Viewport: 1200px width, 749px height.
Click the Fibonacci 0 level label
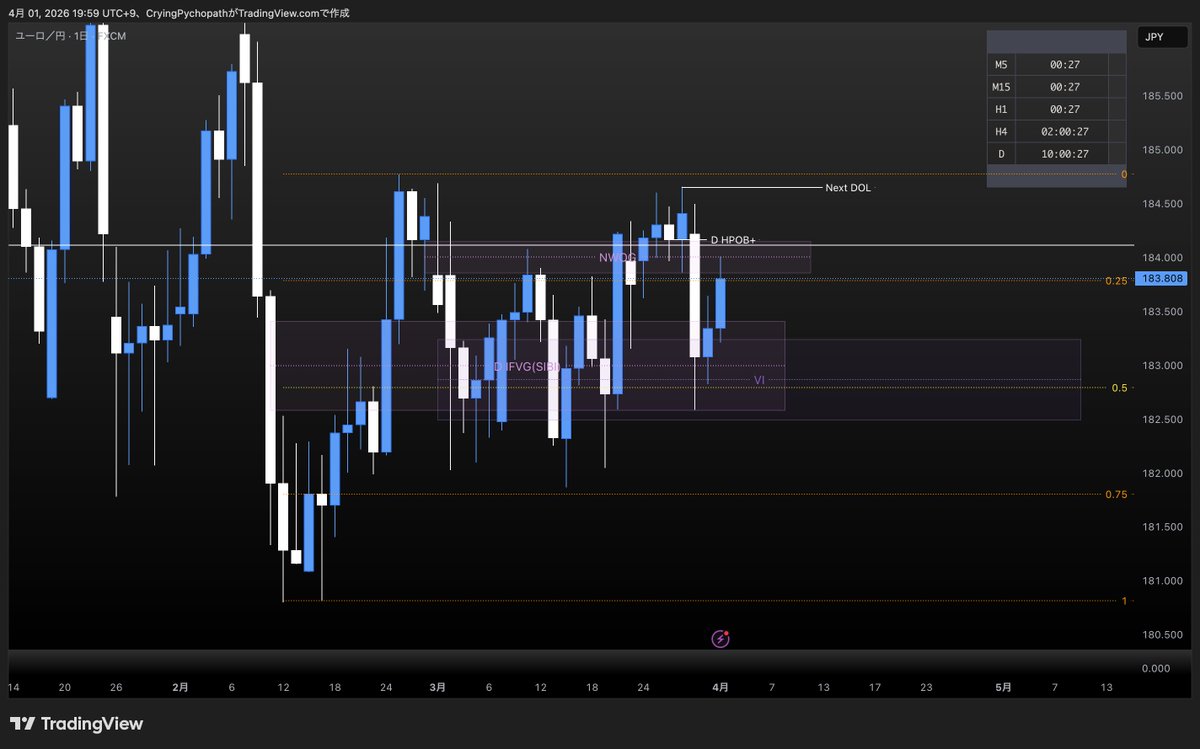pos(1124,174)
